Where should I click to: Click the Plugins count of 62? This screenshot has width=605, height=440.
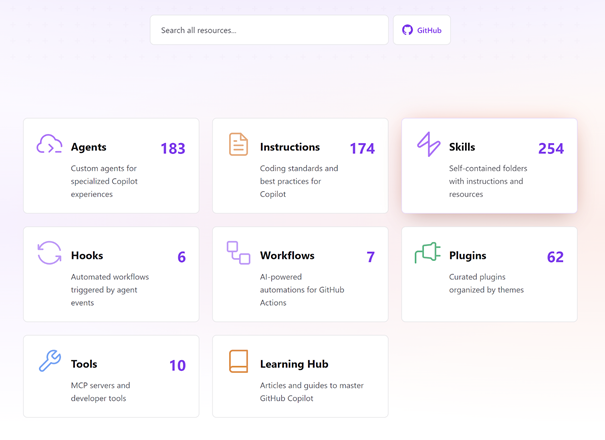(555, 257)
